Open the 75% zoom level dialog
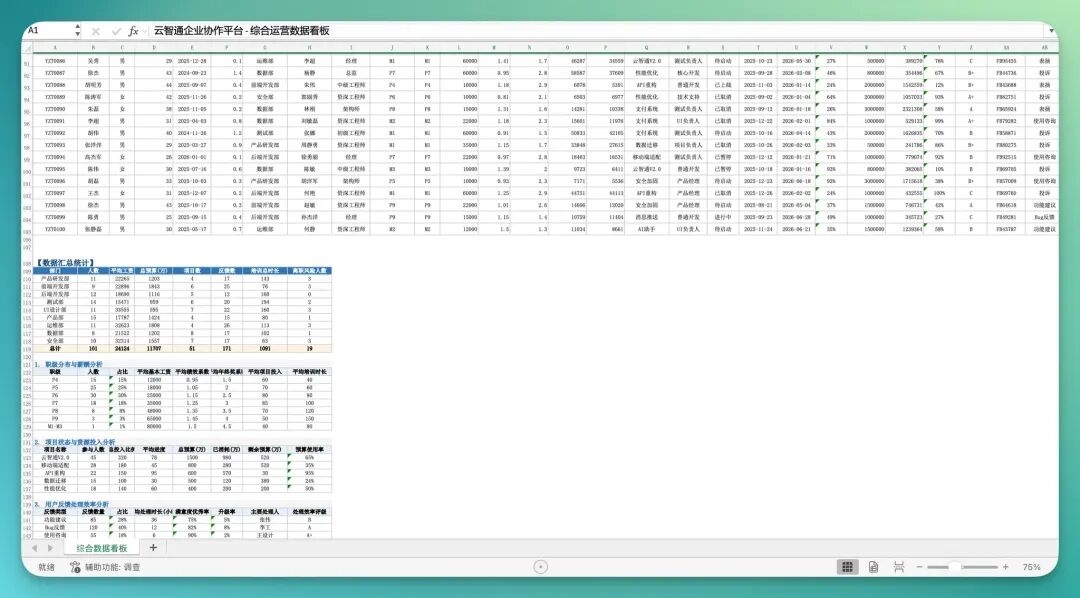The height and width of the screenshot is (598, 1080). click(x=1031, y=567)
